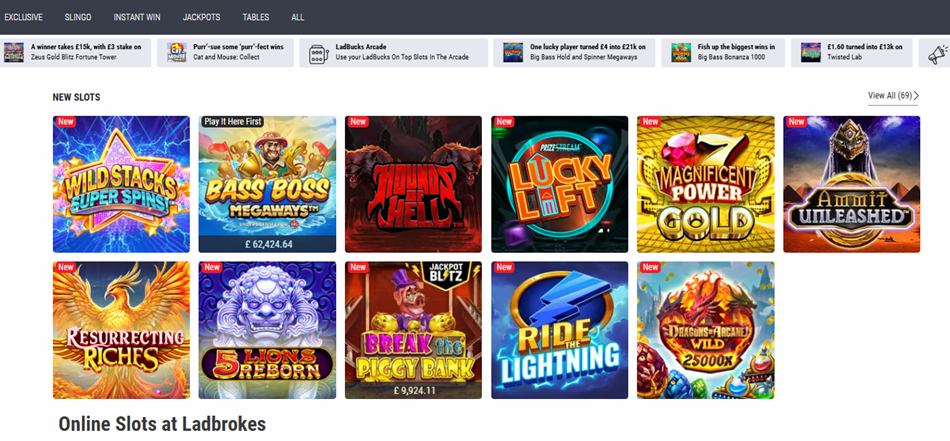Click the megaphone announcement icon
This screenshot has width=950, height=441.
pos(938,53)
